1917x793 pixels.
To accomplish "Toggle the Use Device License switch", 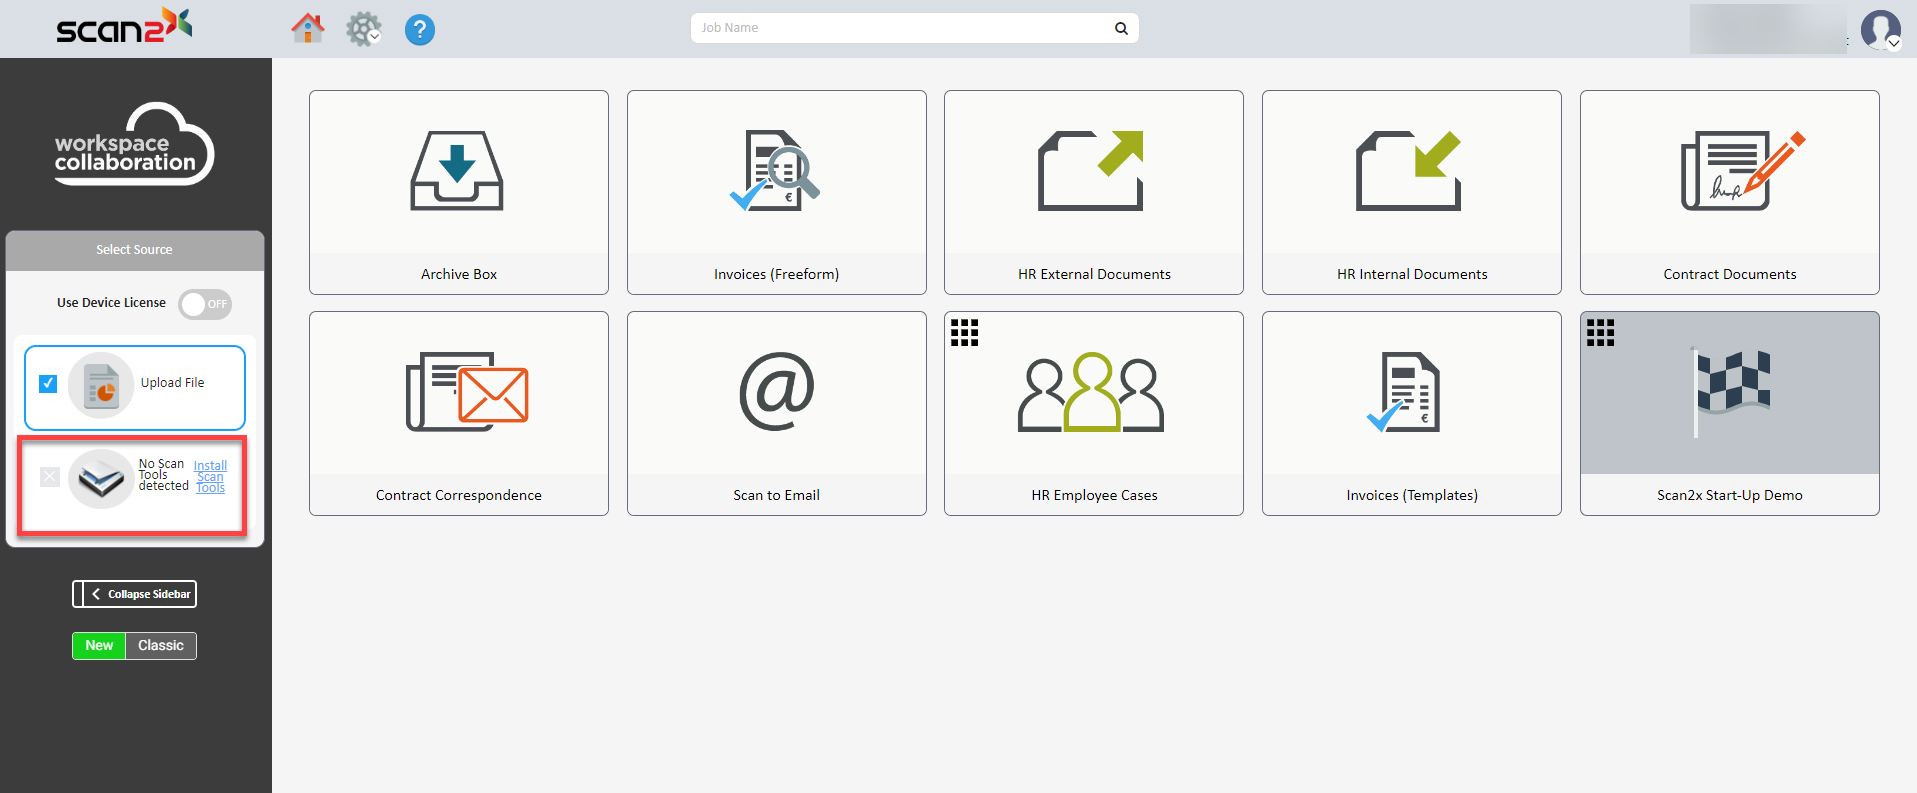I will [x=205, y=304].
